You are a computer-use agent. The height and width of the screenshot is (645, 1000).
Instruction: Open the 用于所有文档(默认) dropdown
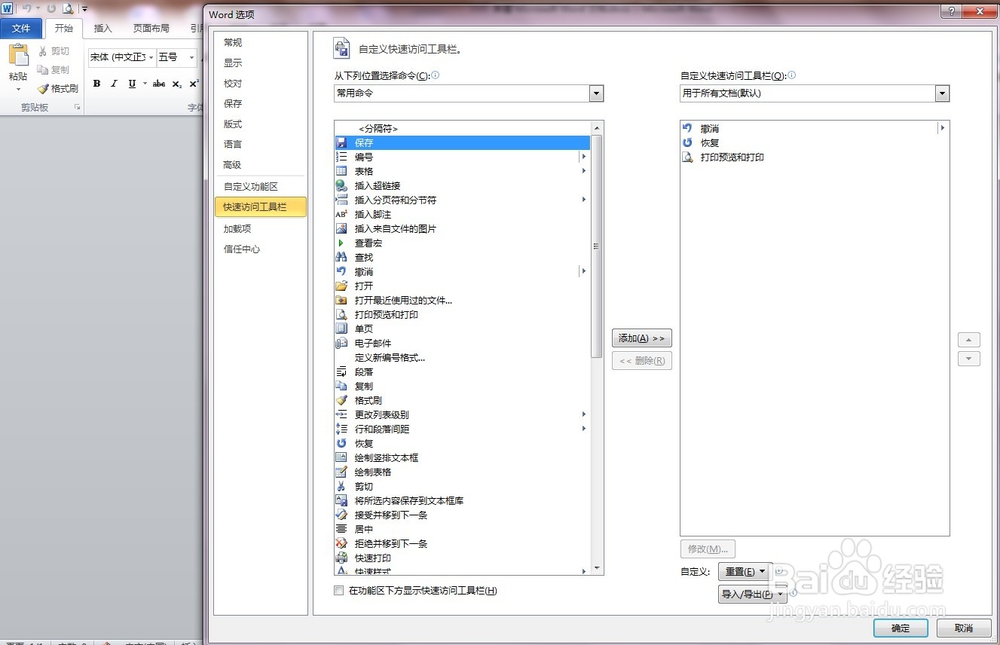click(x=941, y=93)
